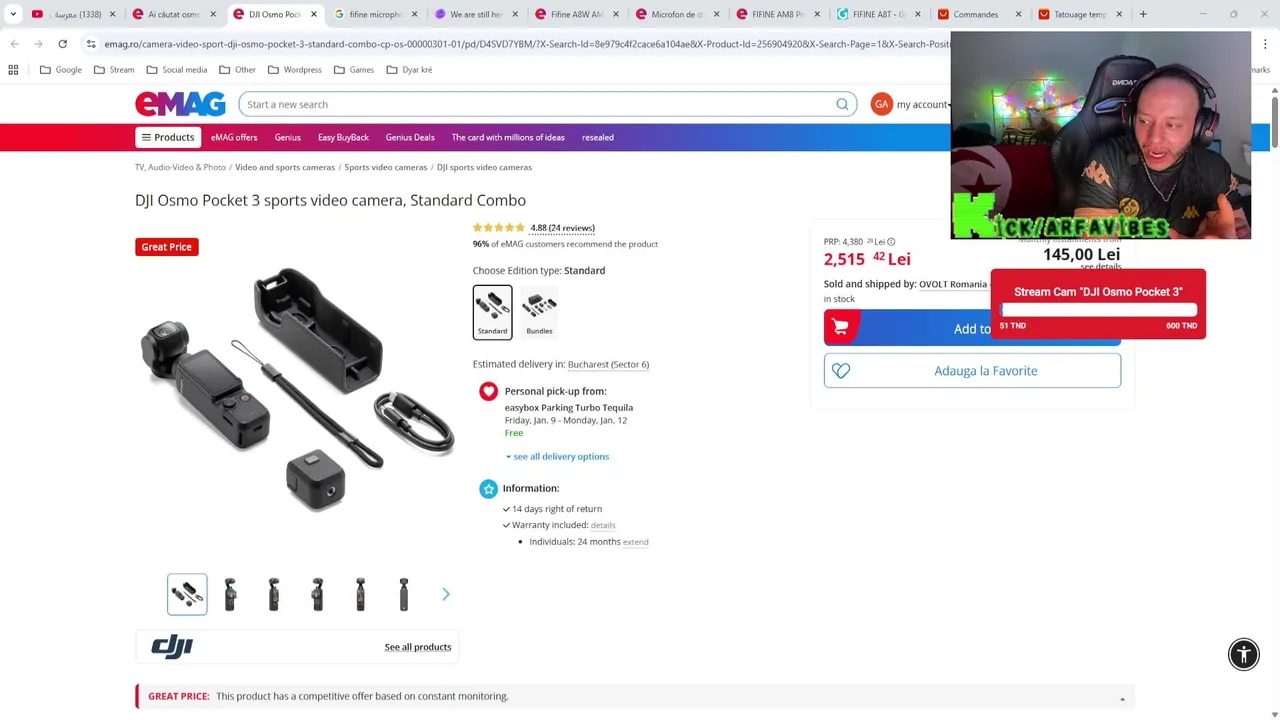Click the eMAG logo

180,104
